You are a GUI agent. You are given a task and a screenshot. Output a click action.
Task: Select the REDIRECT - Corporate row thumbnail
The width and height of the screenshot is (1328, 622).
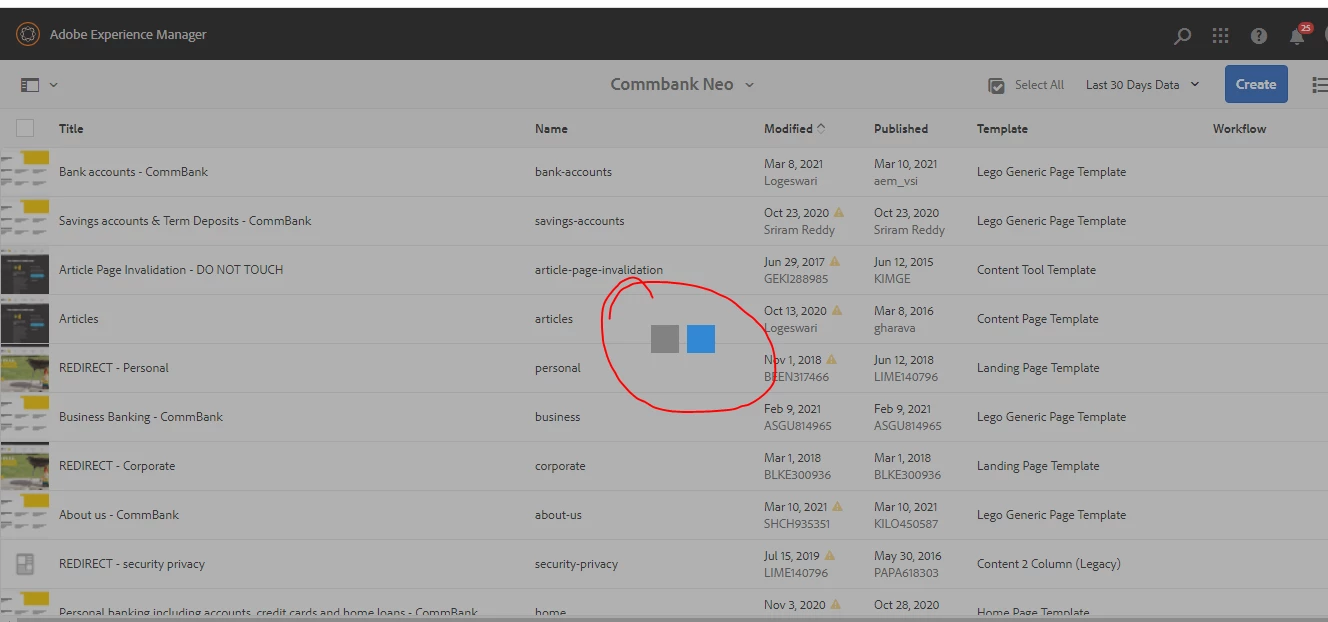[25, 466]
